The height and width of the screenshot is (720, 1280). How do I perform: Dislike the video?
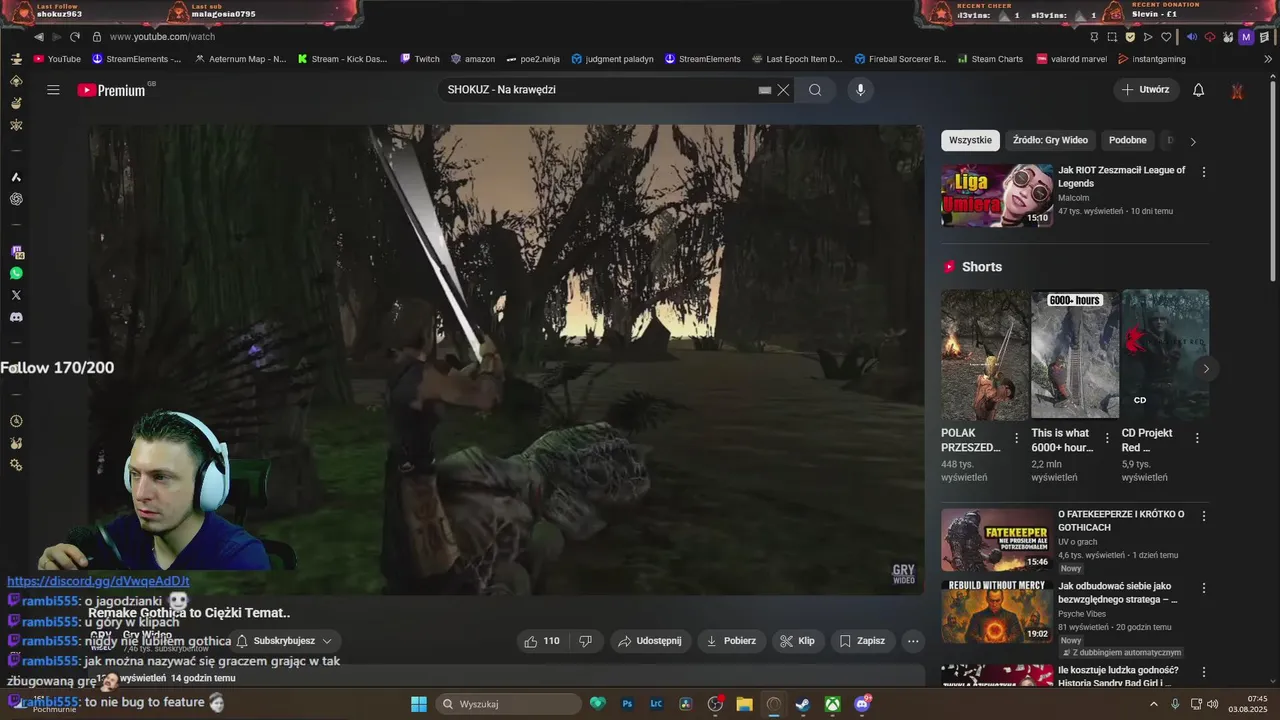coord(586,641)
